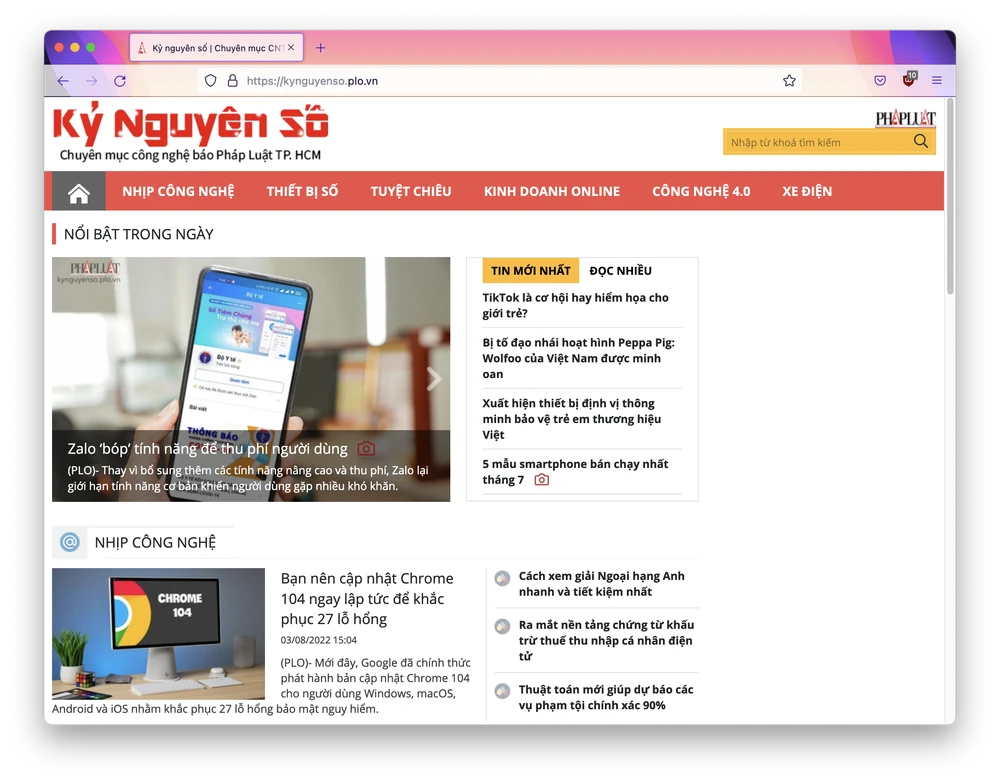1000x783 pixels.
Task: Click the camera icon next to '5 mẫu smartphone' article
Action: (x=541, y=480)
